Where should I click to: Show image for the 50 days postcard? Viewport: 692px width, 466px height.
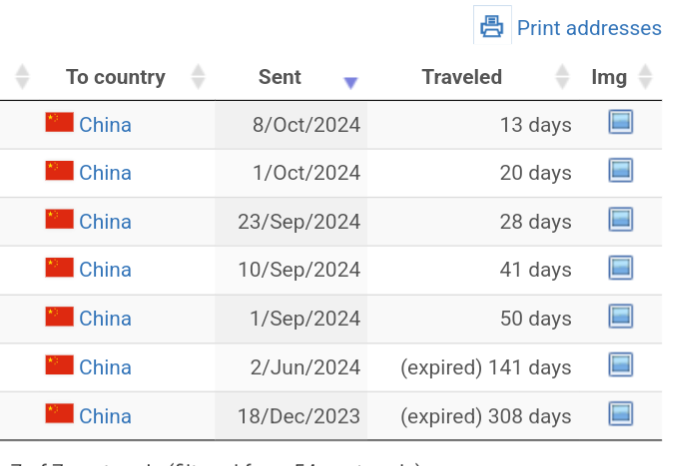coord(621,316)
